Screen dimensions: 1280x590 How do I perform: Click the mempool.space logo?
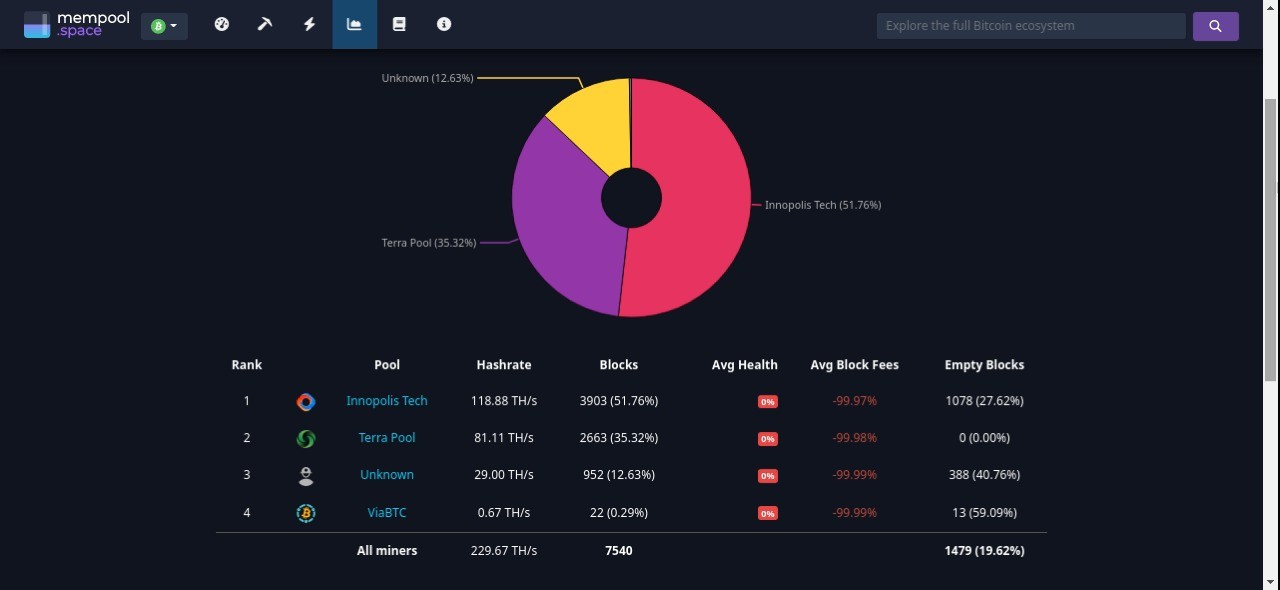point(77,25)
